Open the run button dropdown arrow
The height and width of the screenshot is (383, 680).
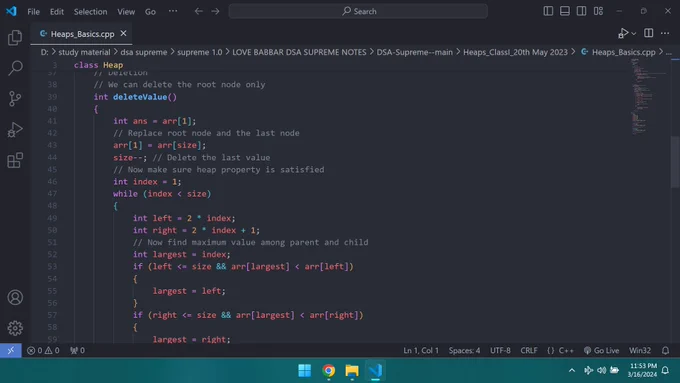tap(634, 34)
